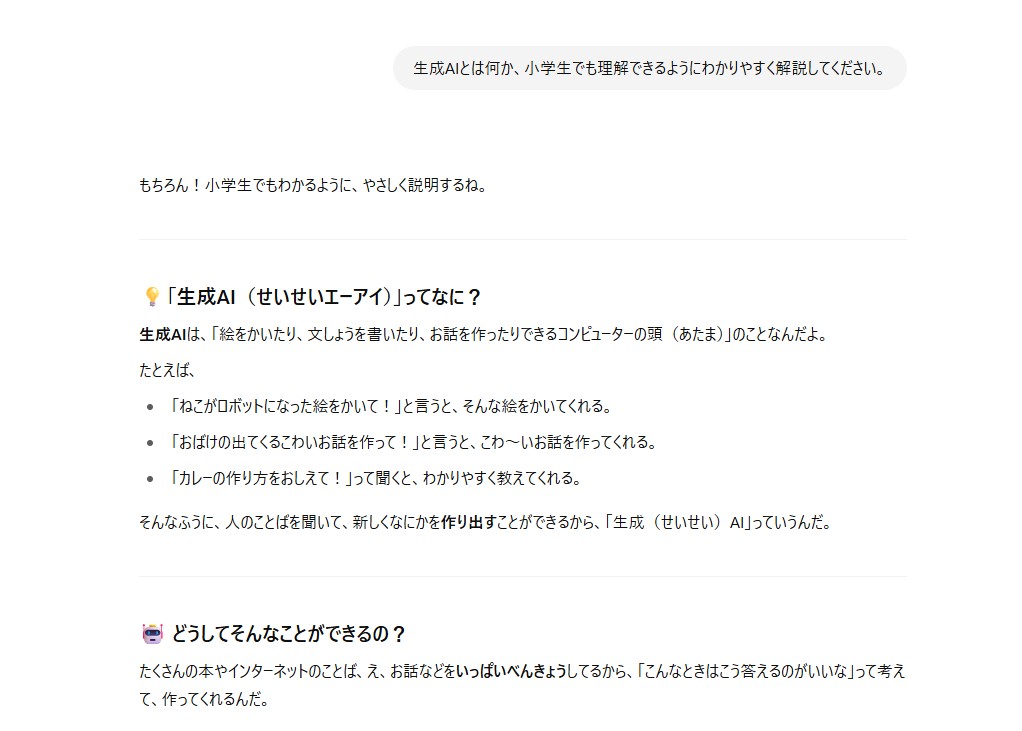Click the bold 生成AI at paragraph start
The height and width of the screenshot is (731, 1022).
pyautogui.click(x=162, y=335)
